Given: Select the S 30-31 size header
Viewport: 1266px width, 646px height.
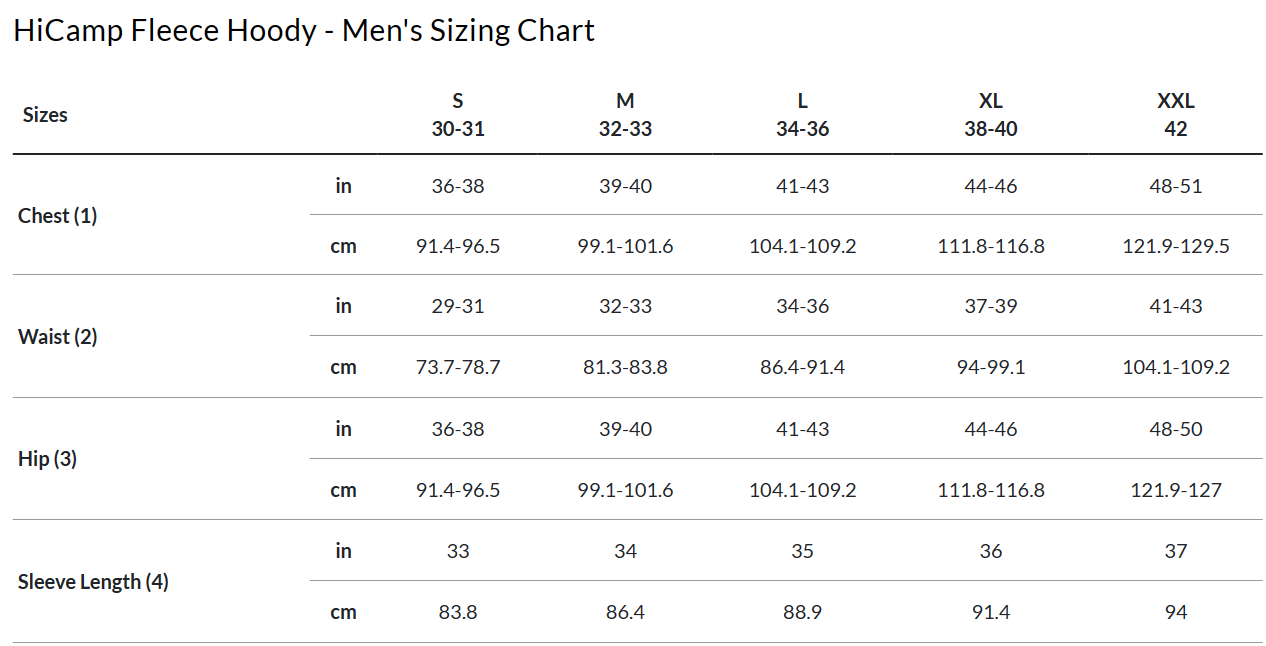Looking at the screenshot, I should coord(458,115).
